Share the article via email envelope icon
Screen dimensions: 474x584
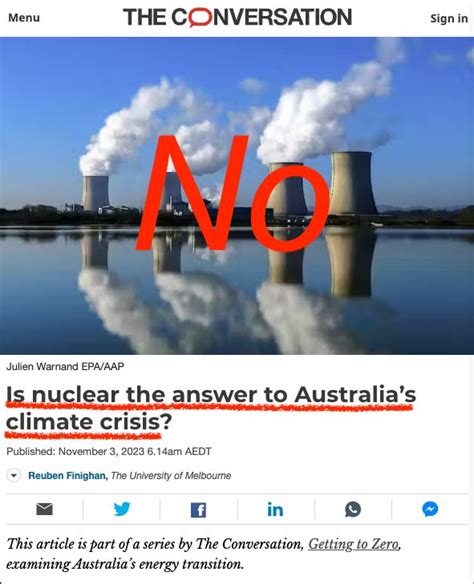pos(44,509)
